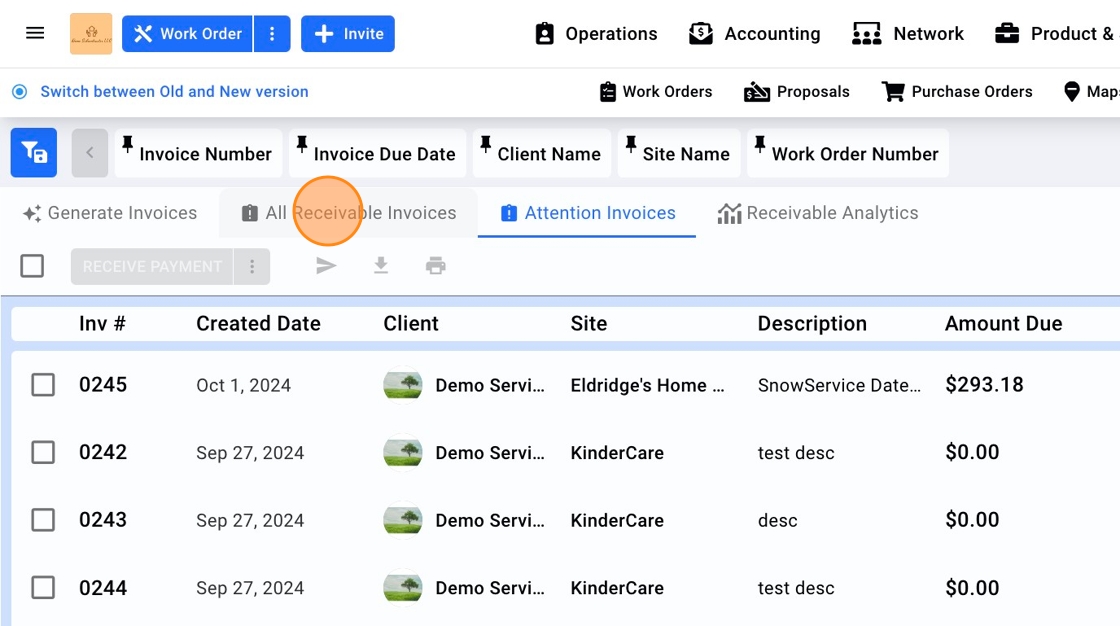Open the hamburger navigation menu
Image resolution: width=1120 pixels, height=626 pixels.
coord(35,33)
